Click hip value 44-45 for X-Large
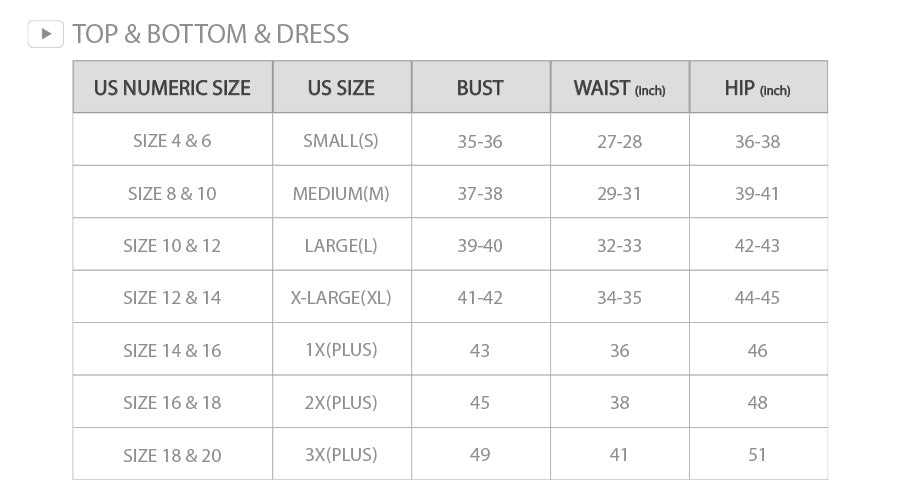Screen dimensions: 900x500 point(757,298)
